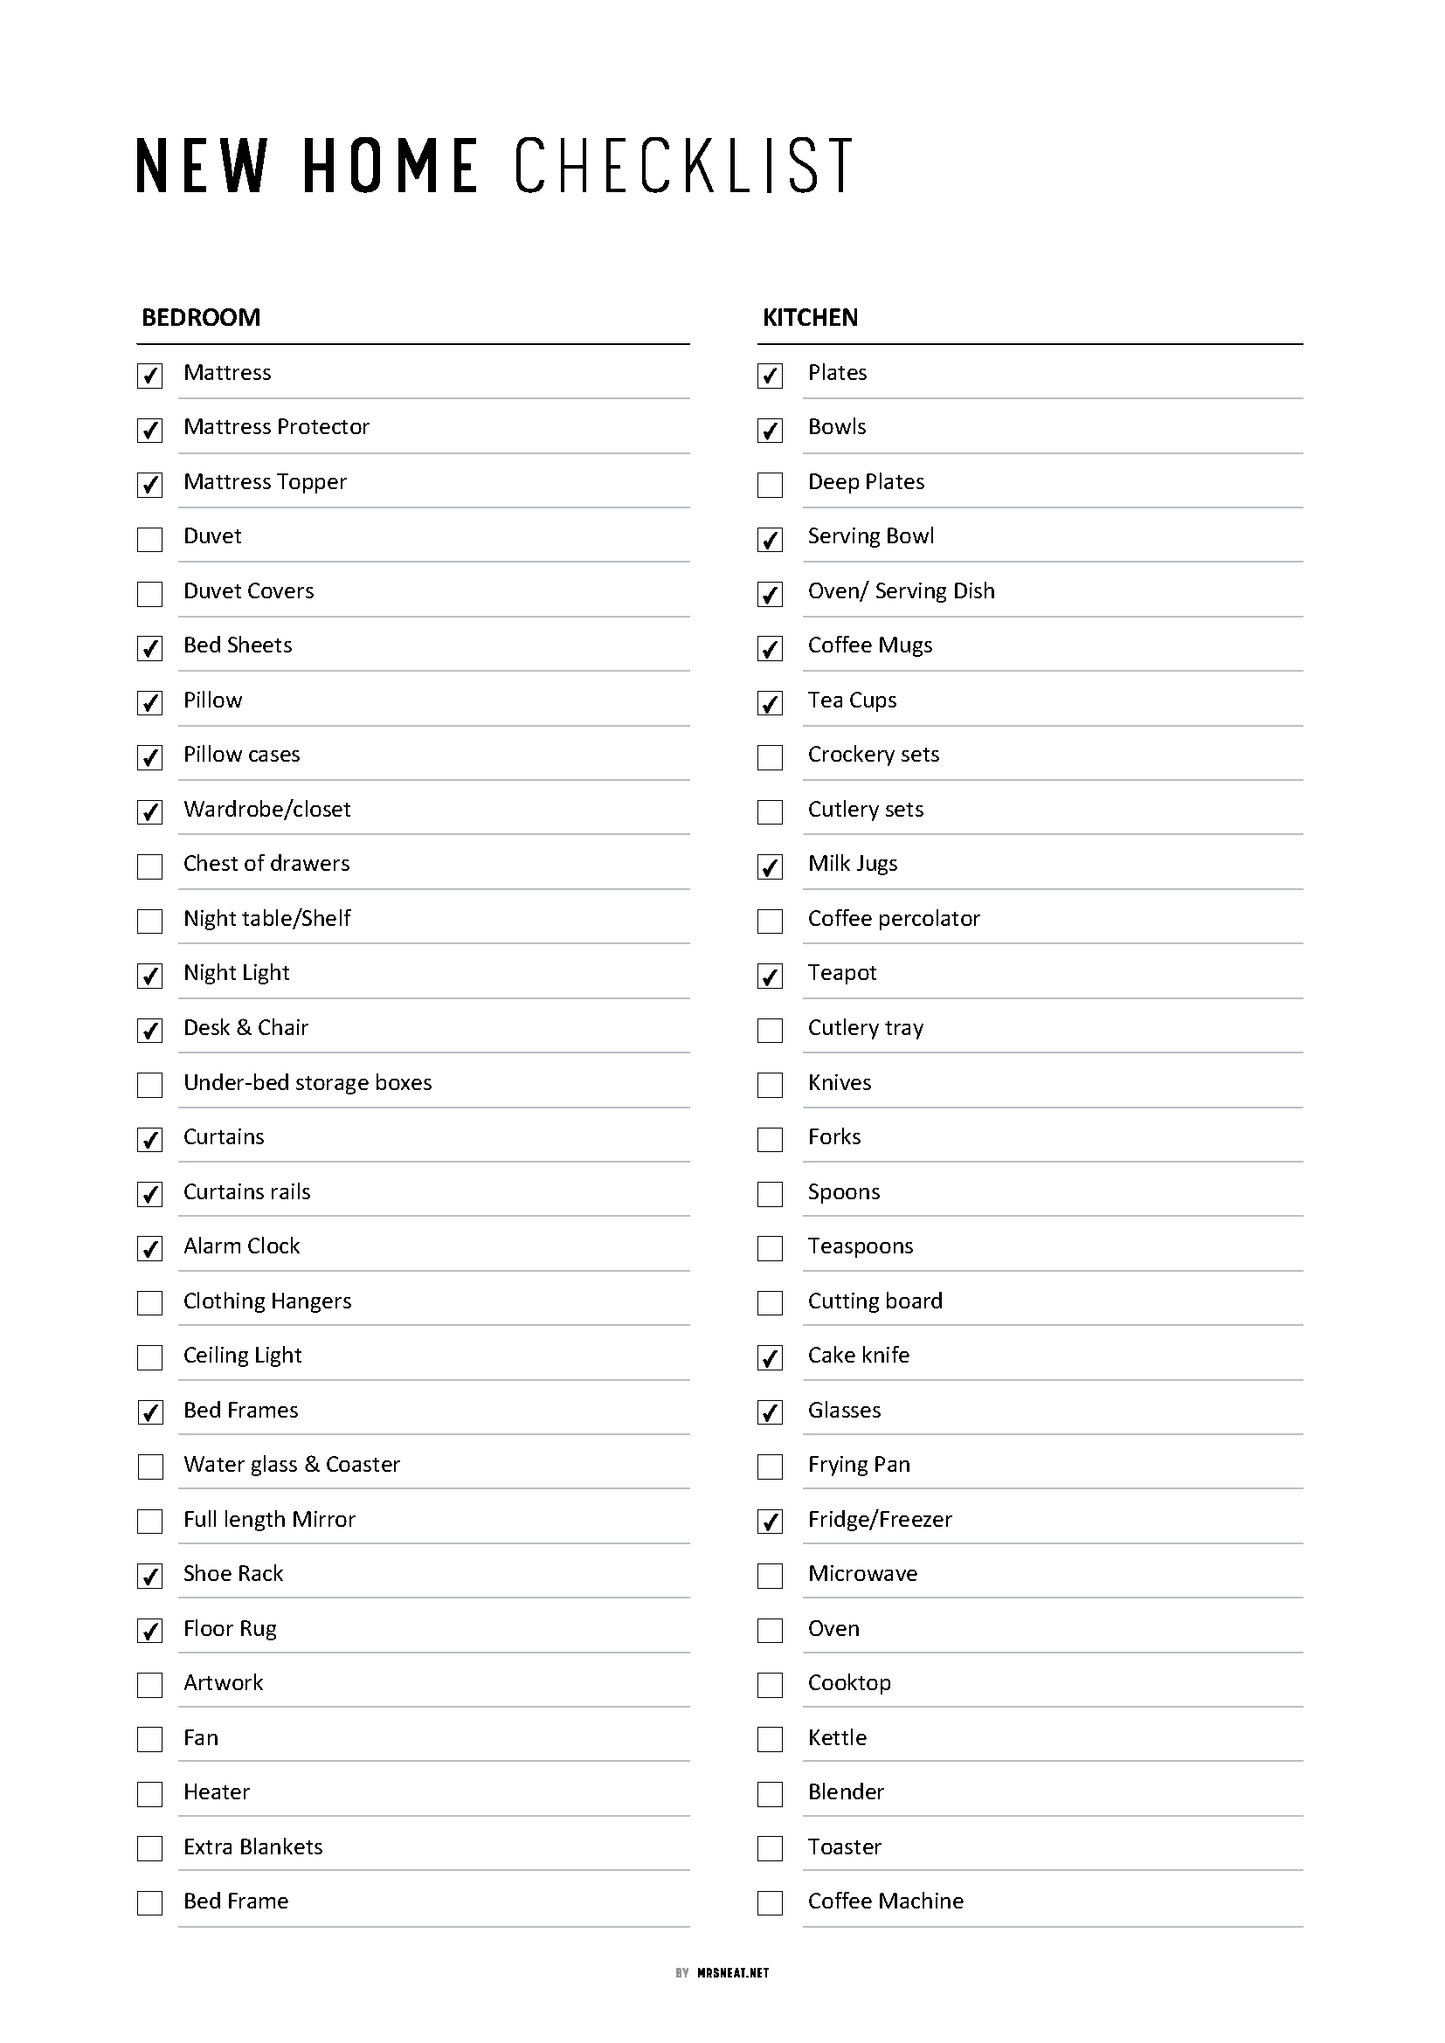Check the Coffee percolator box
1445x2043 pixels.
coord(770,922)
